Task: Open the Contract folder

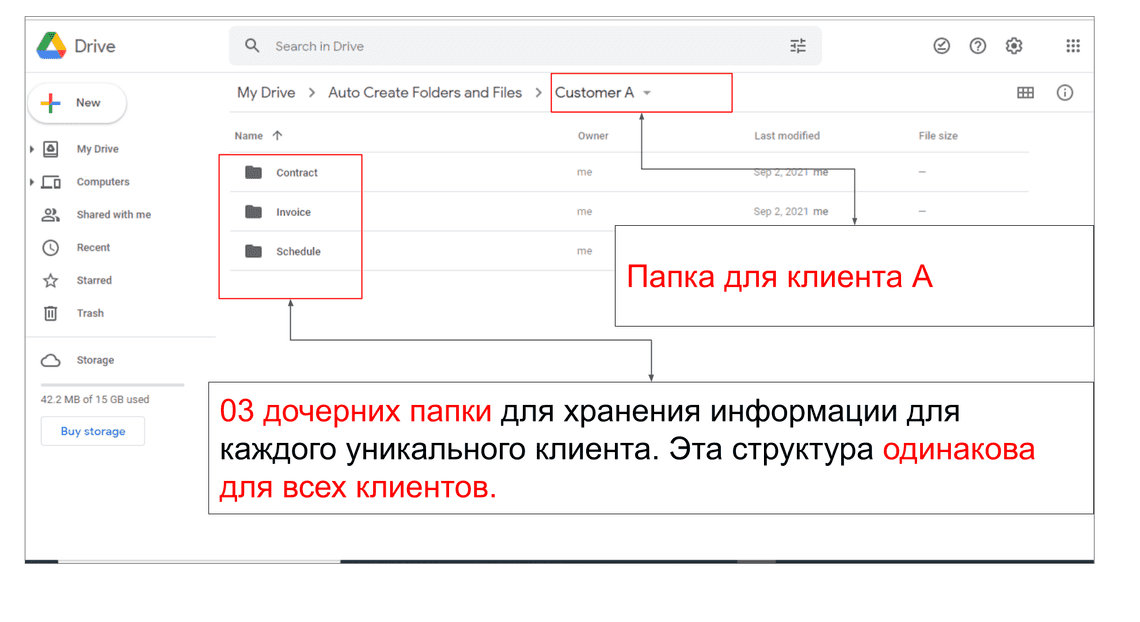Action: click(296, 173)
